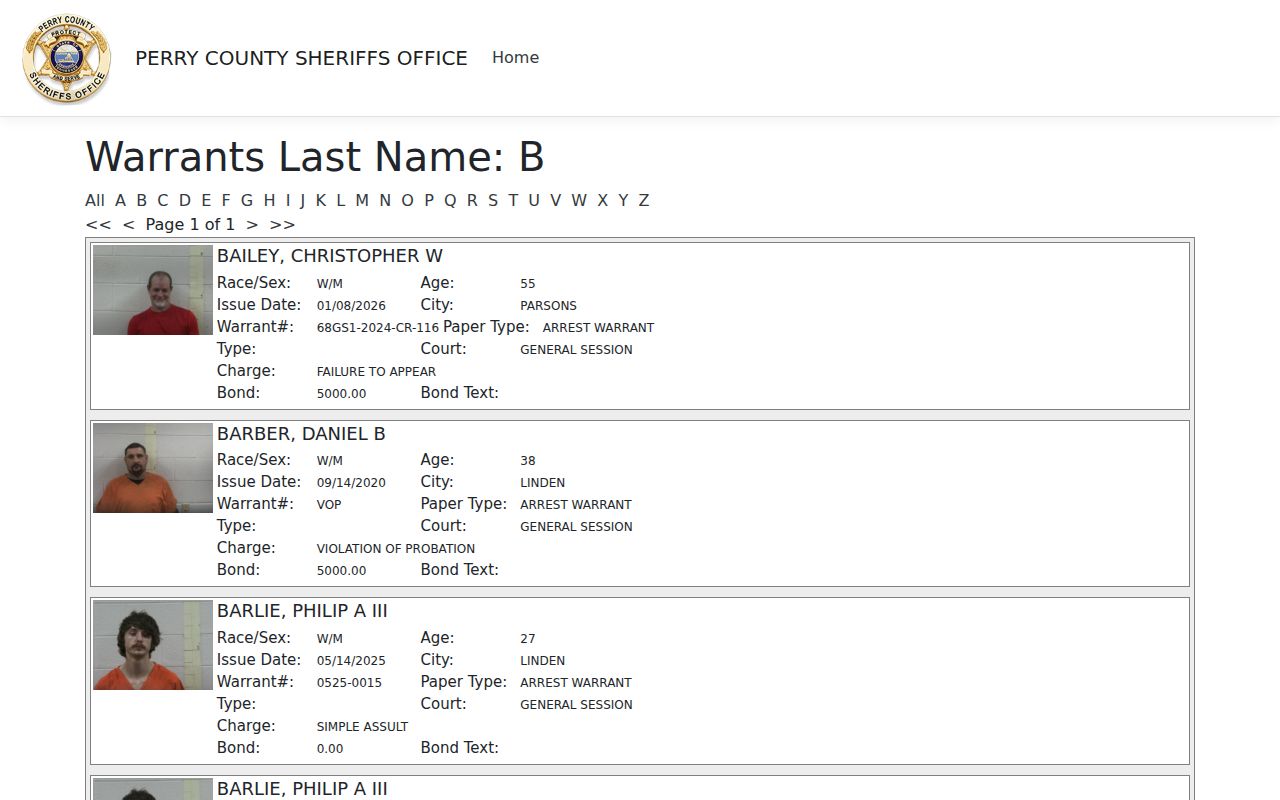This screenshot has width=1280, height=800.
Task: Click issue date 01/08/2026
Action: click(x=351, y=305)
